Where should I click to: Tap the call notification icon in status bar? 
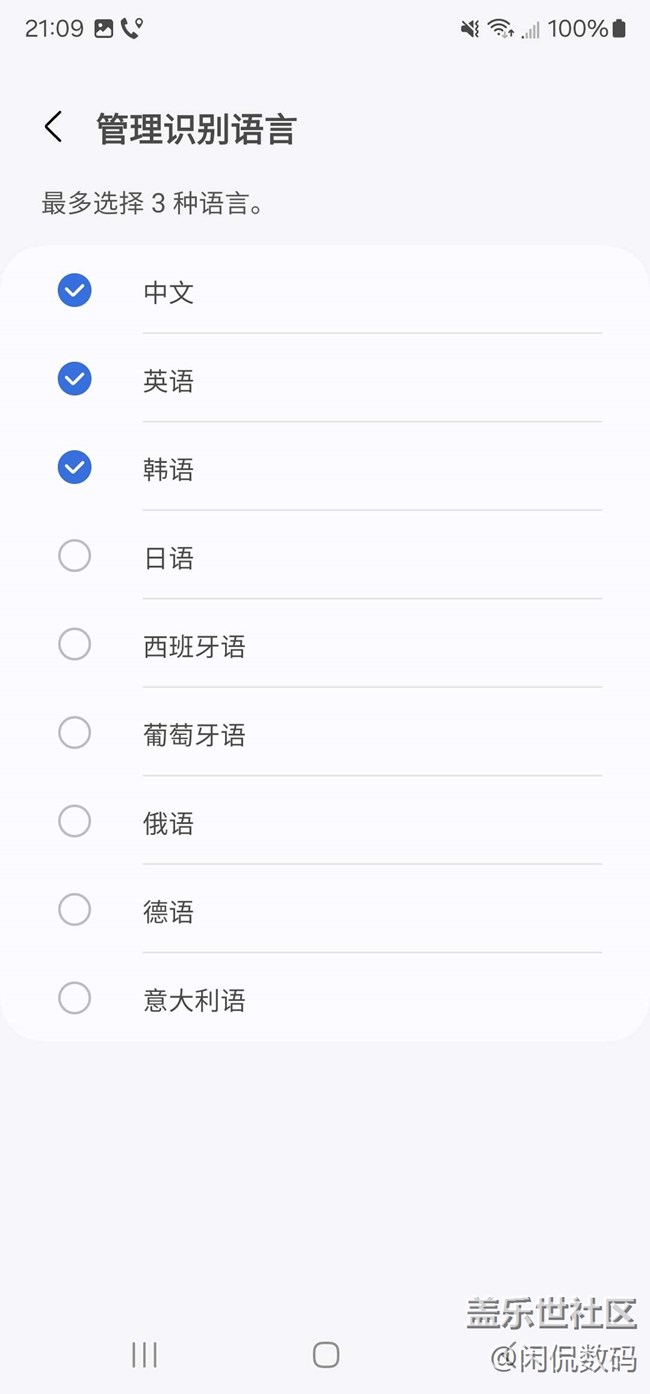[132, 29]
